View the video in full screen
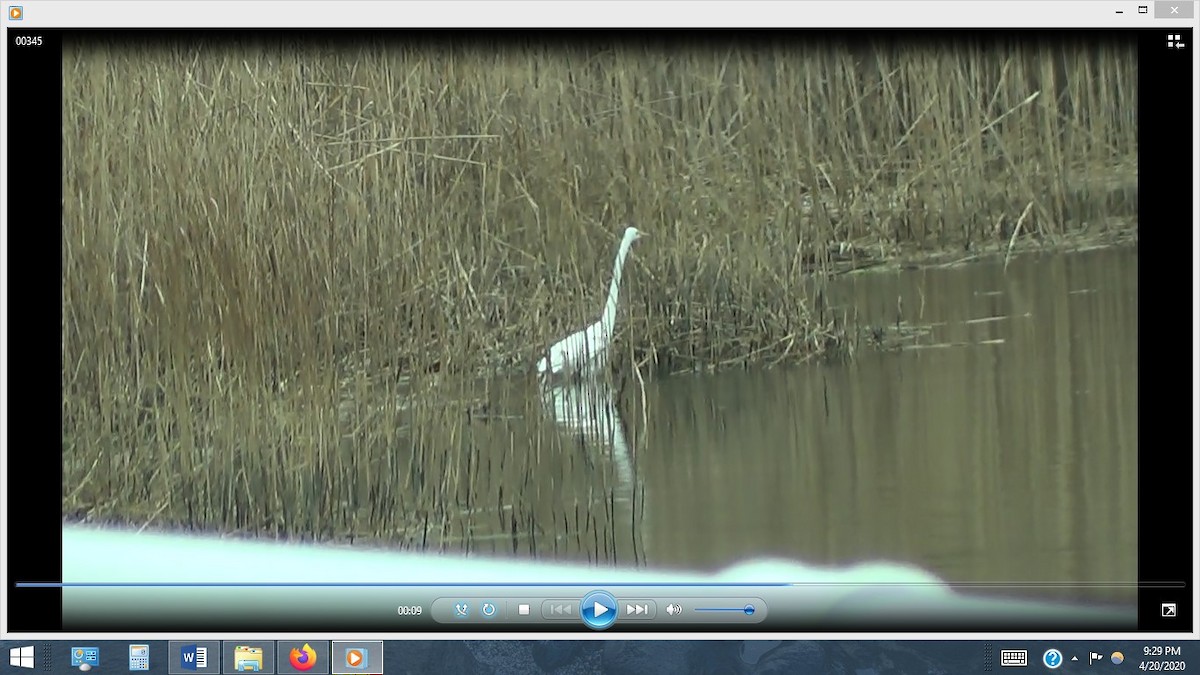The height and width of the screenshot is (675, 1200). click(1168, 610)
